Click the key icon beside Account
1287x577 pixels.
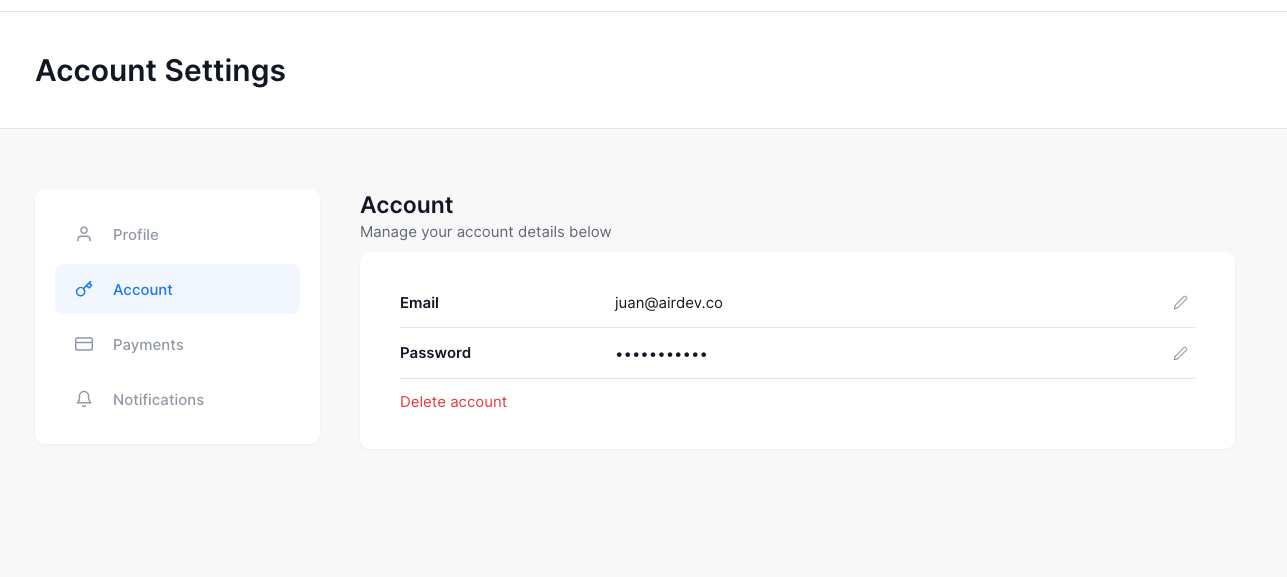tap(84, 289)
